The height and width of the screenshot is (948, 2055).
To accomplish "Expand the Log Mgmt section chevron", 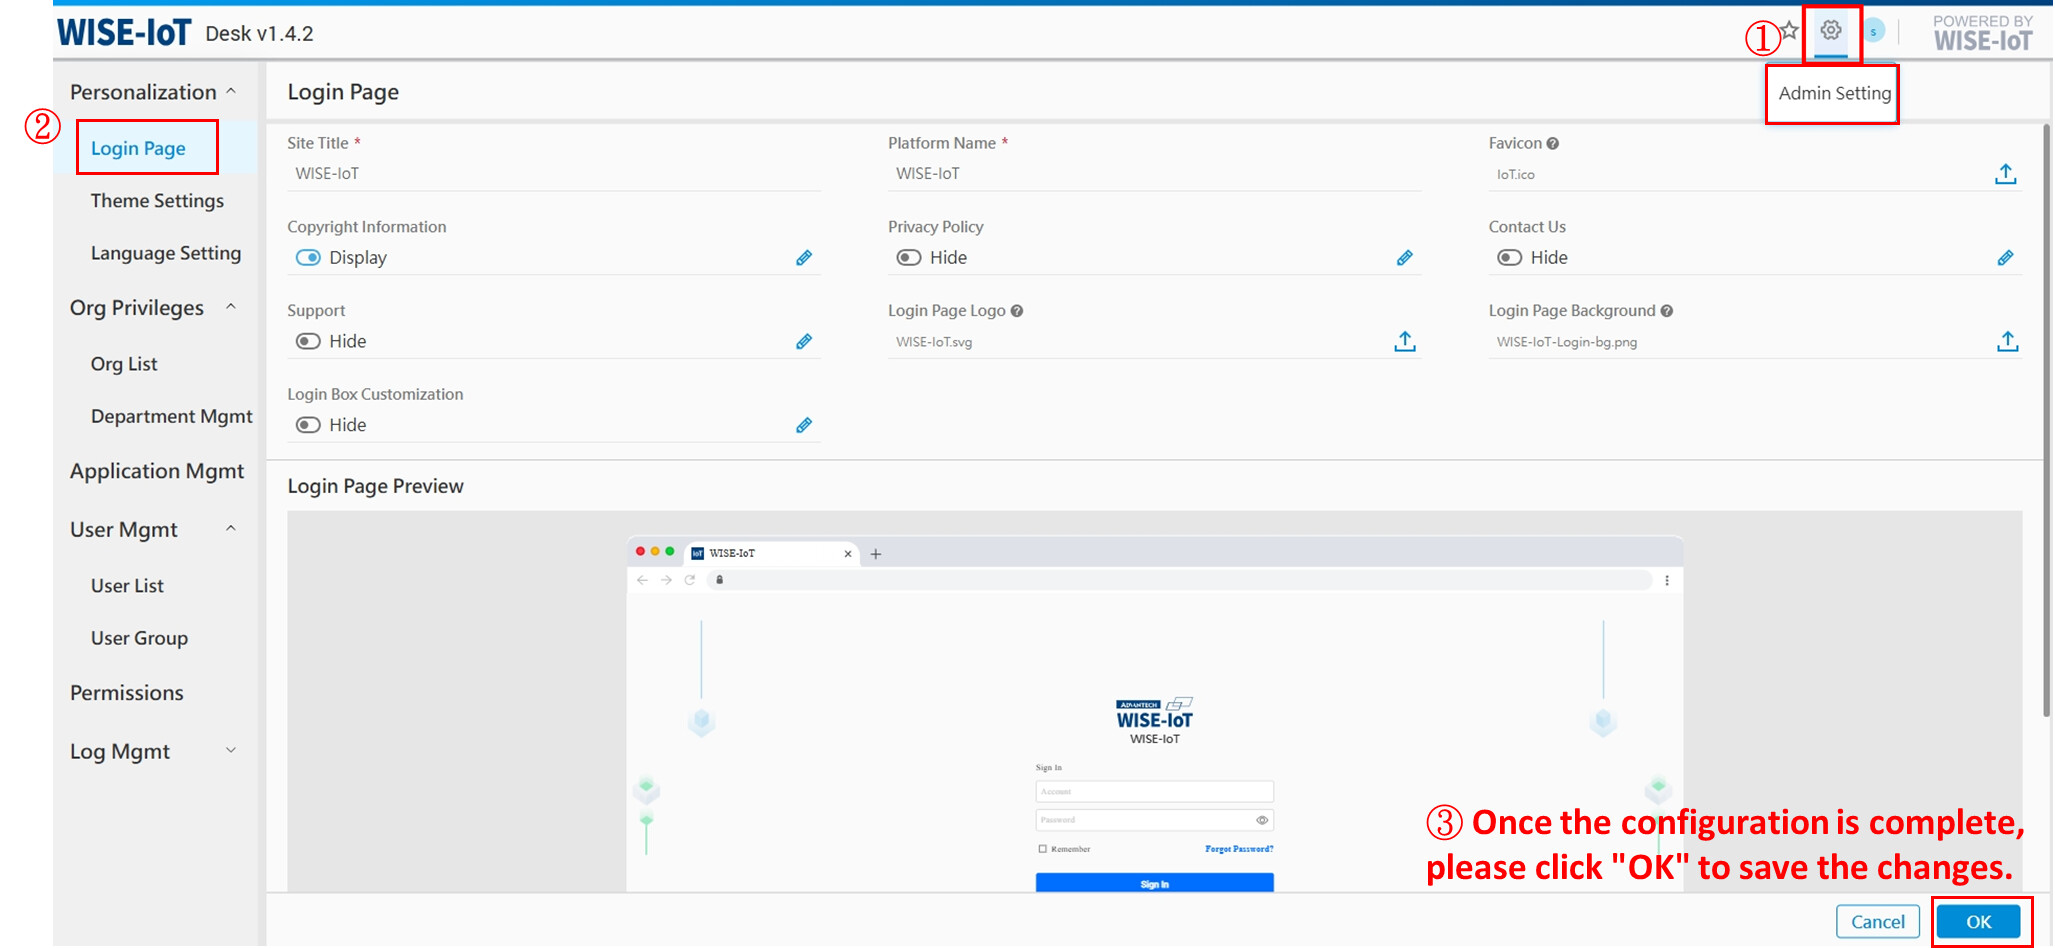I will point(231,751).
